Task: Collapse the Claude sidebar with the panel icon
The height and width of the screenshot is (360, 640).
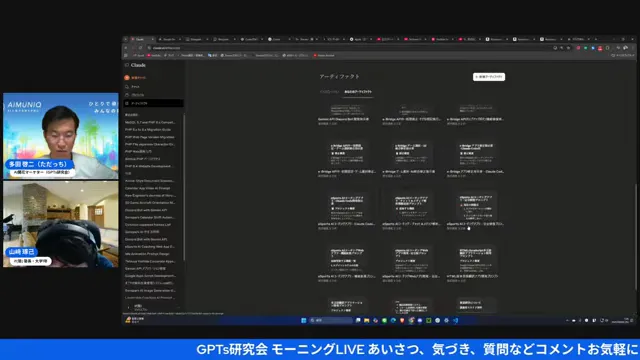Action: [x=127, y=65]
